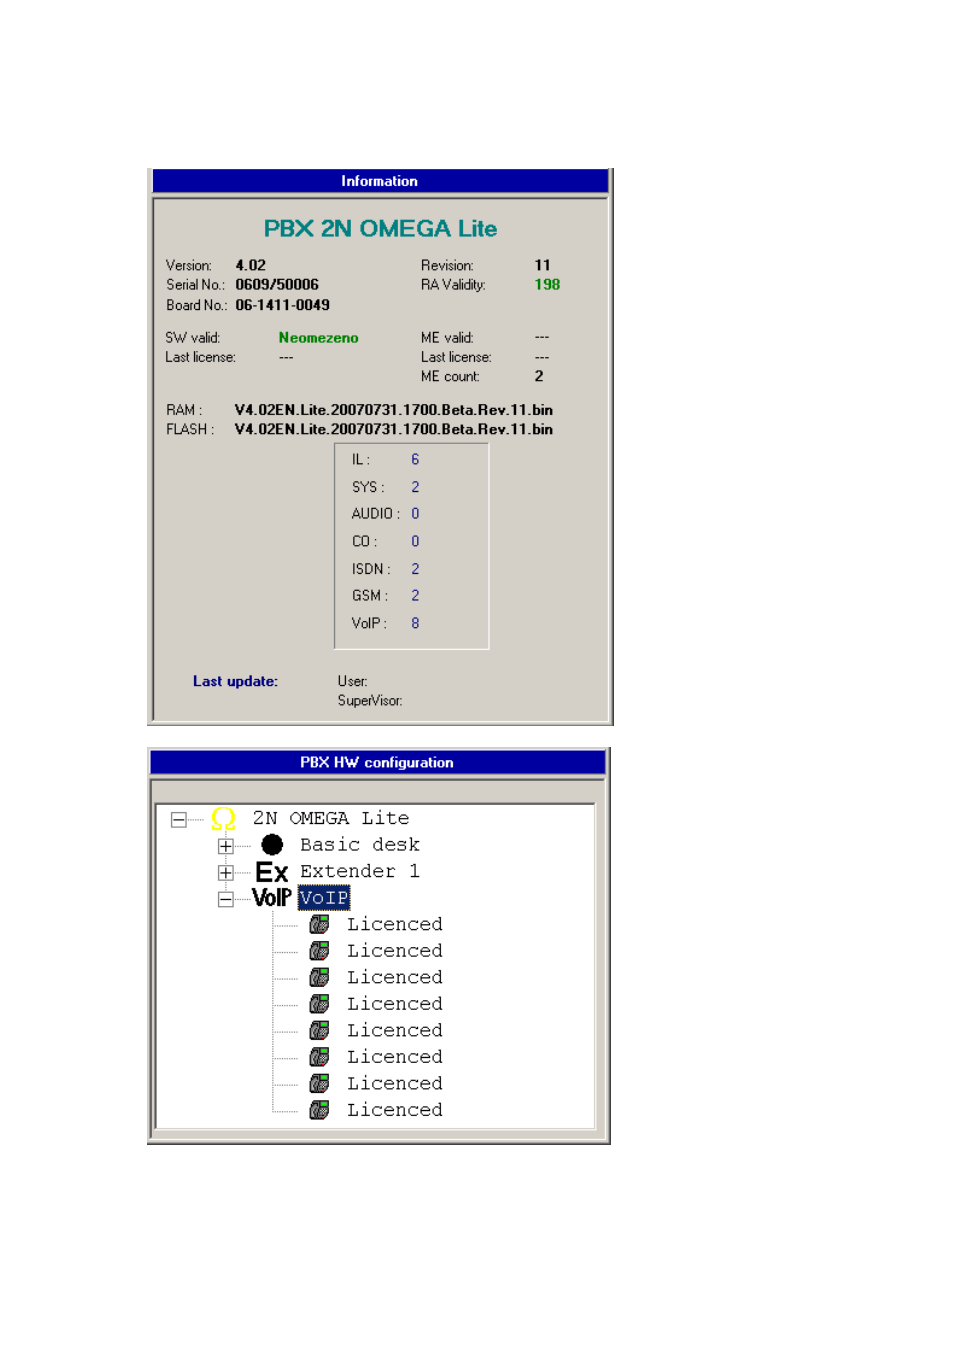Click the PBX HW configuration title bar

pos(378,762)
